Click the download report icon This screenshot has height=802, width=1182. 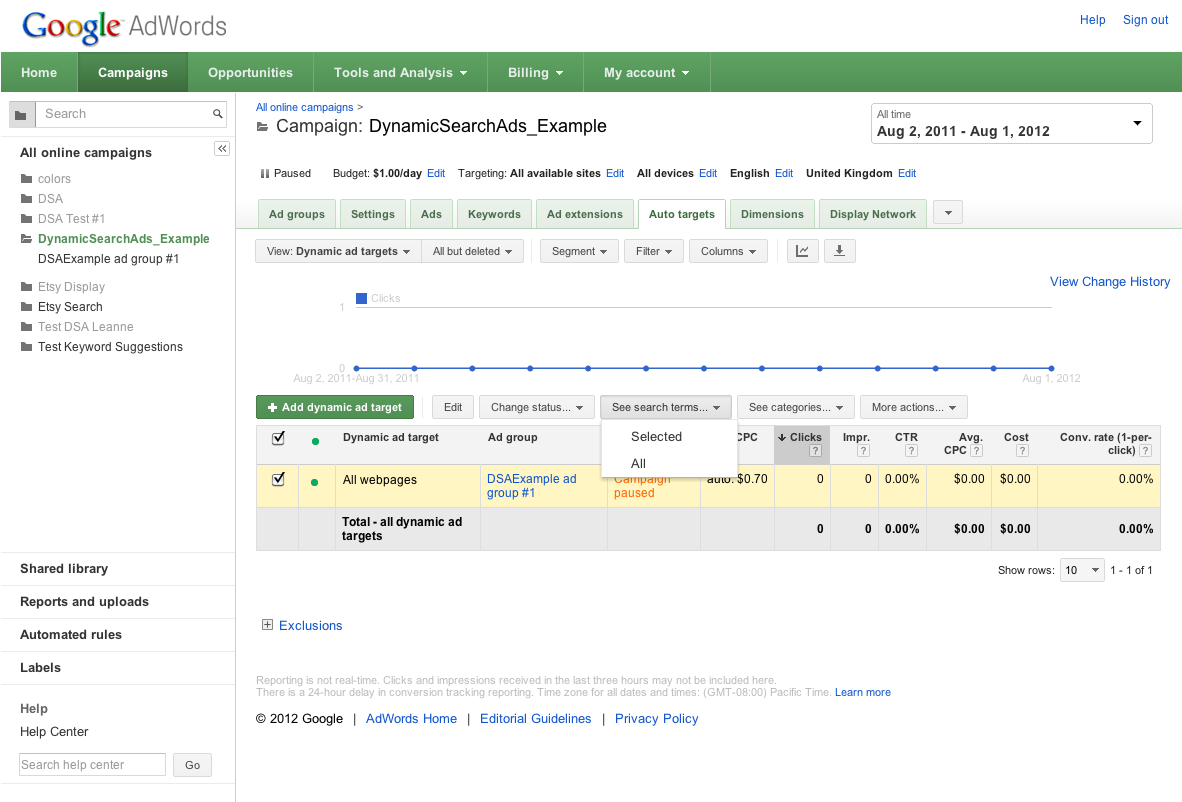pos(839,251)
